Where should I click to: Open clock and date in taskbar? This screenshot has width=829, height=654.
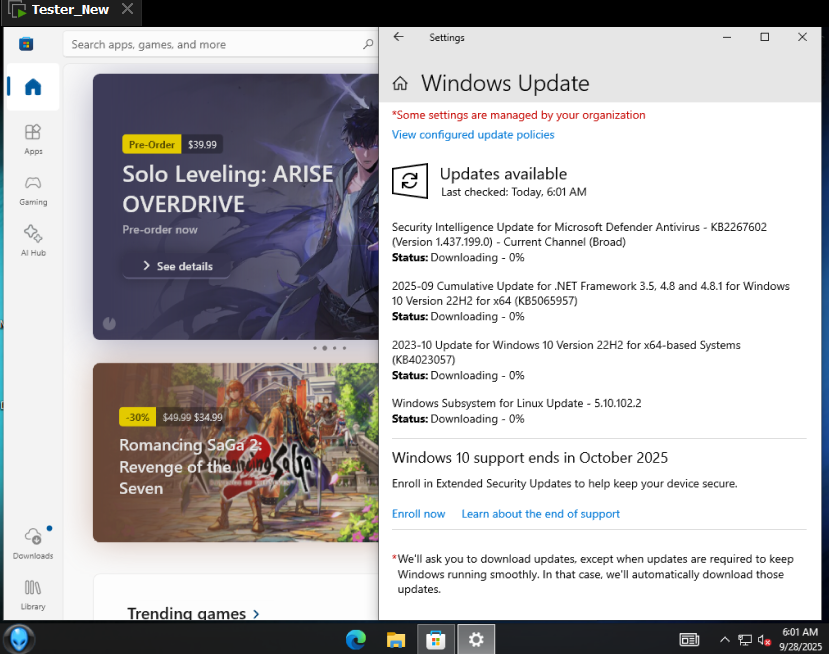pyautogui.click(x=800, y=639)
